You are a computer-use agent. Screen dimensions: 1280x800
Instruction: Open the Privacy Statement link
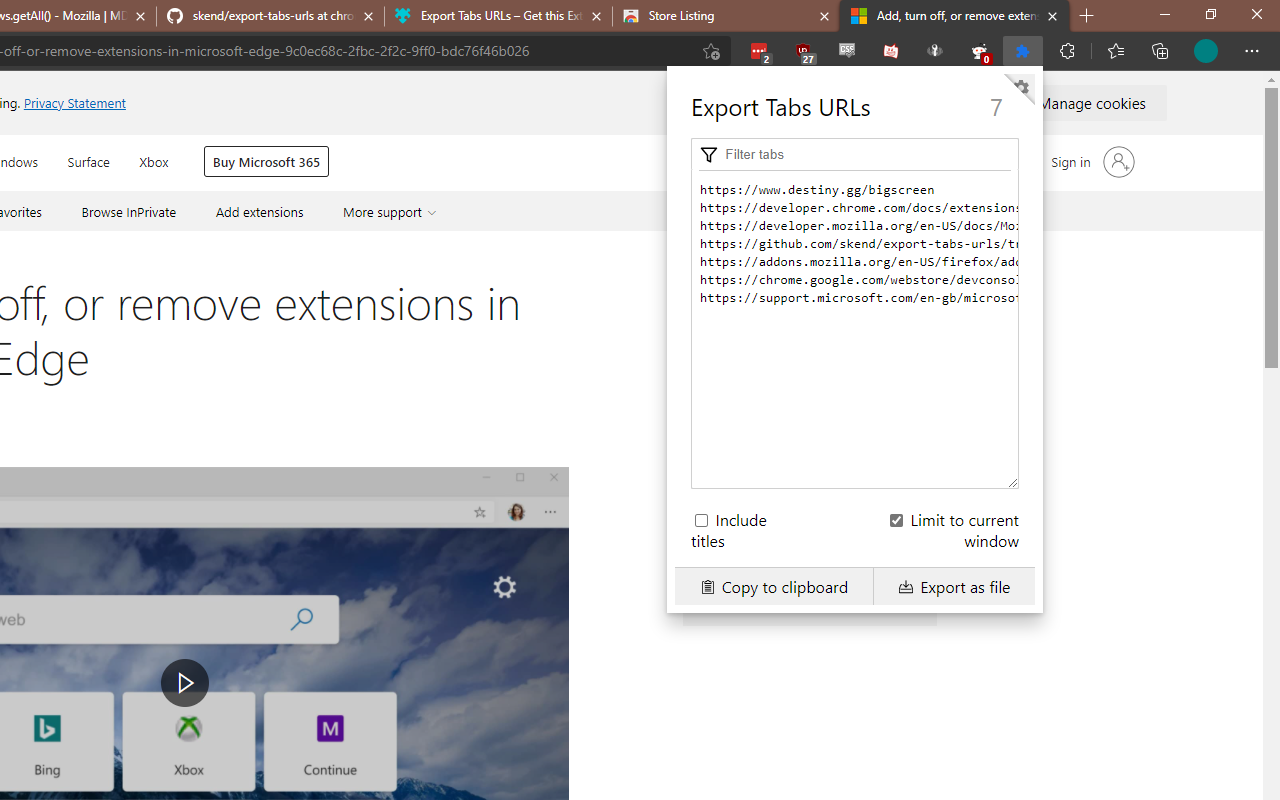click(75, 103)
